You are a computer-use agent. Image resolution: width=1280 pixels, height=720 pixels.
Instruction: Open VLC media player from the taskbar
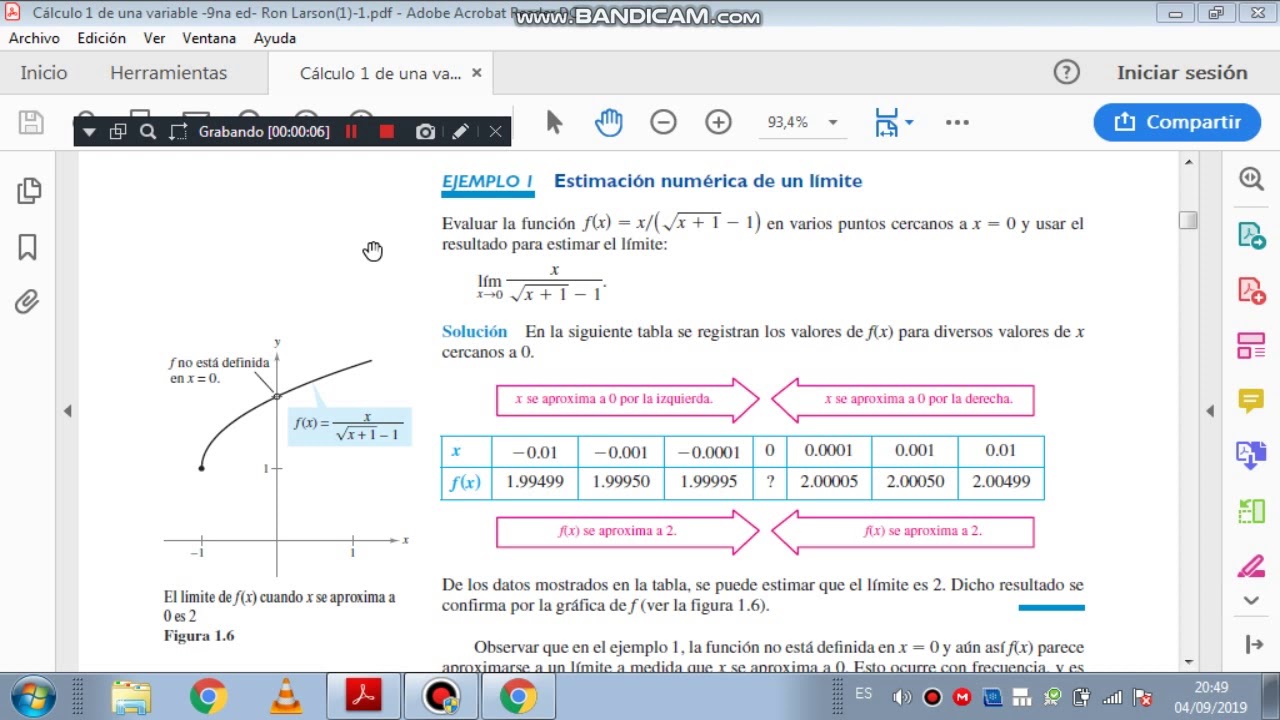click(286, 696)
